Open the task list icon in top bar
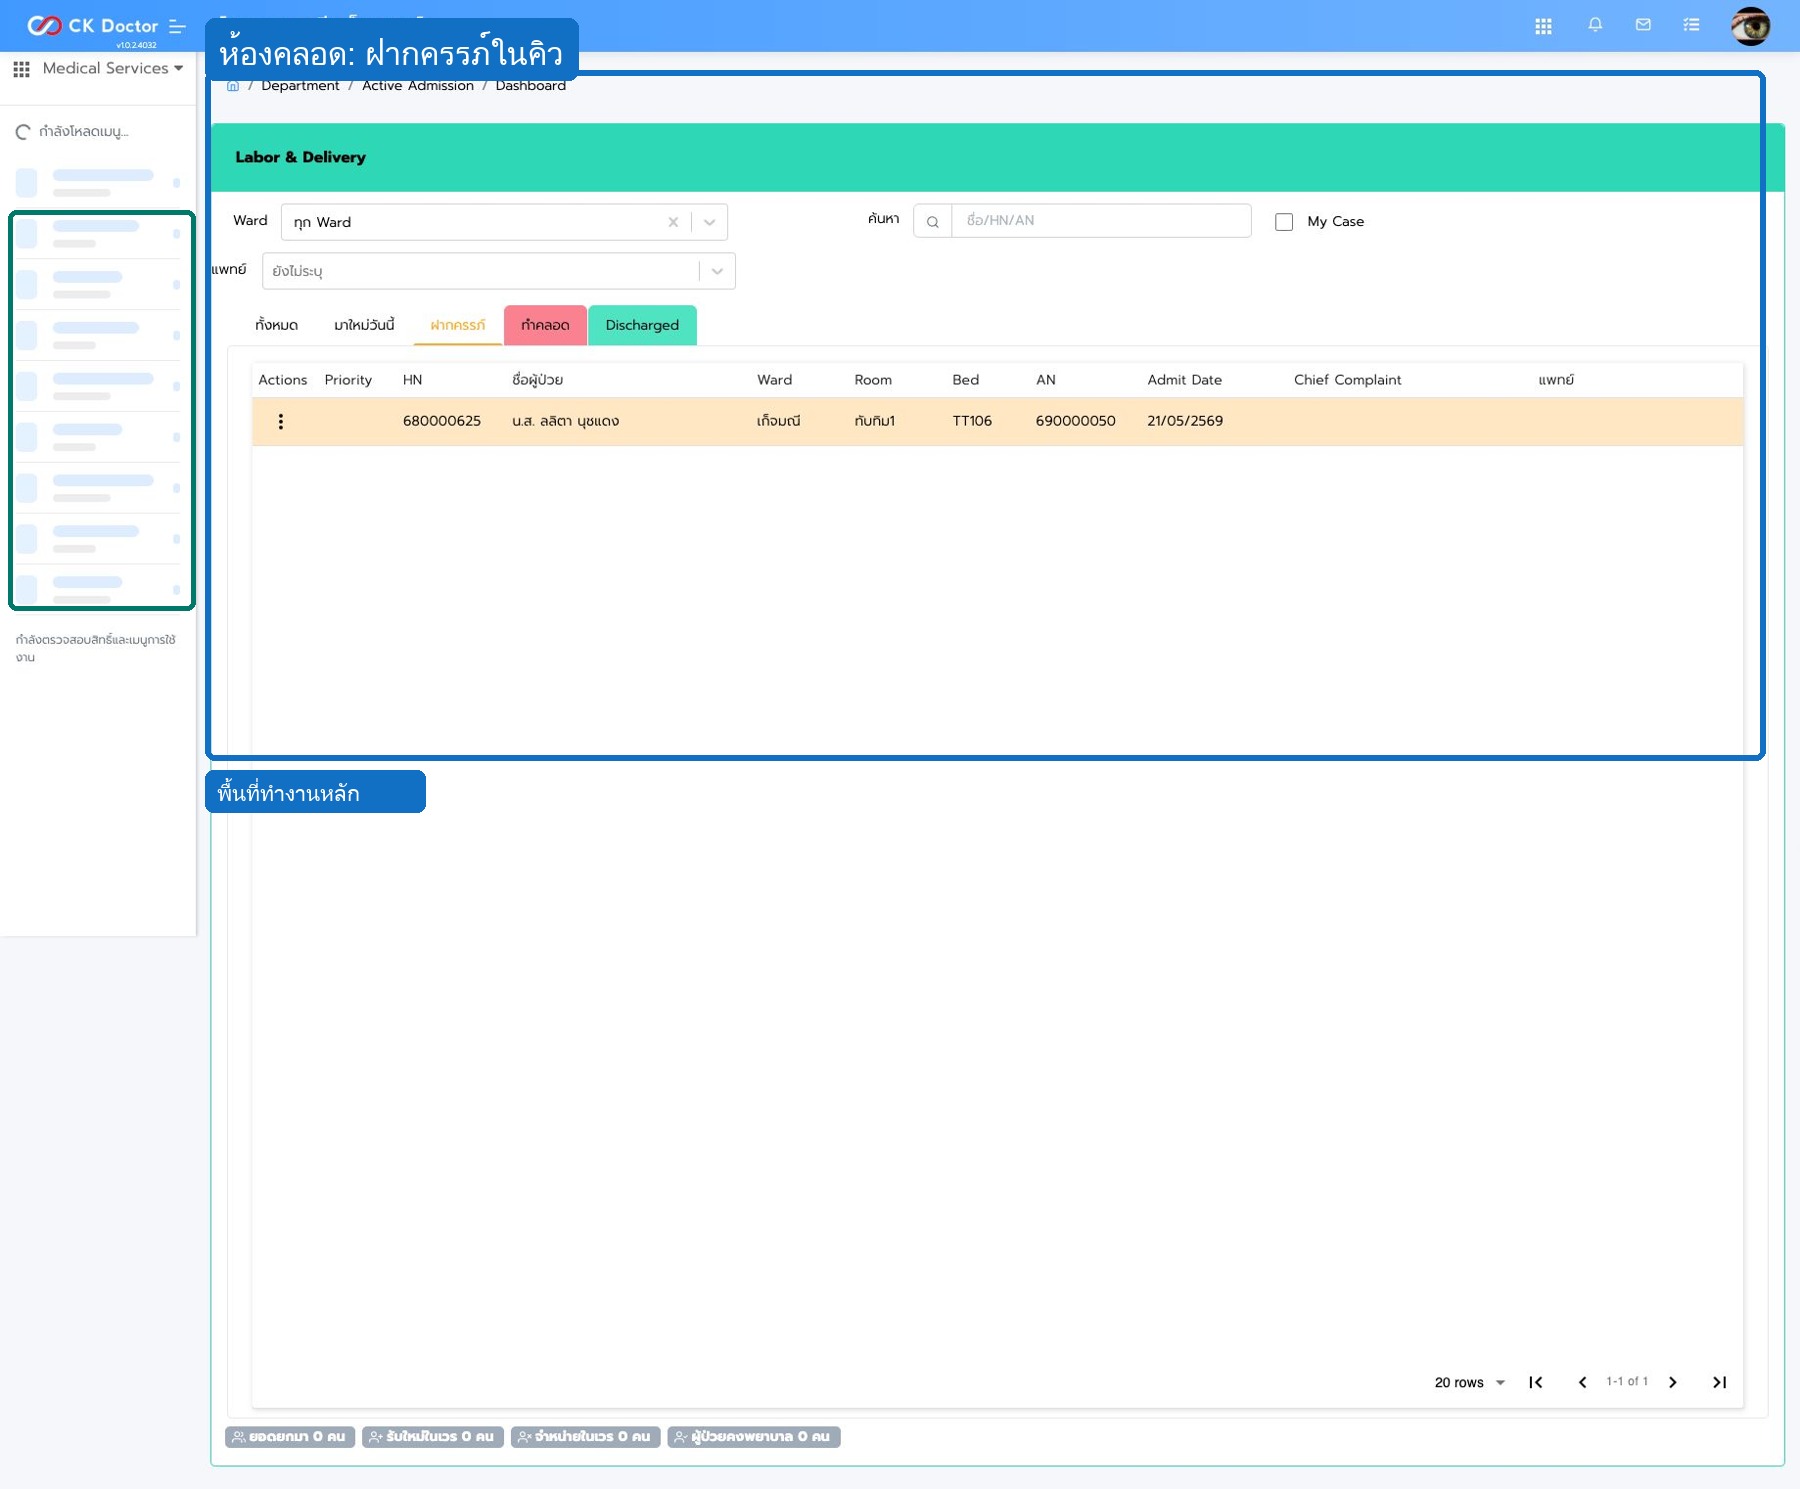This screenshot has width=1800, height=1489. coord(1691,25)
